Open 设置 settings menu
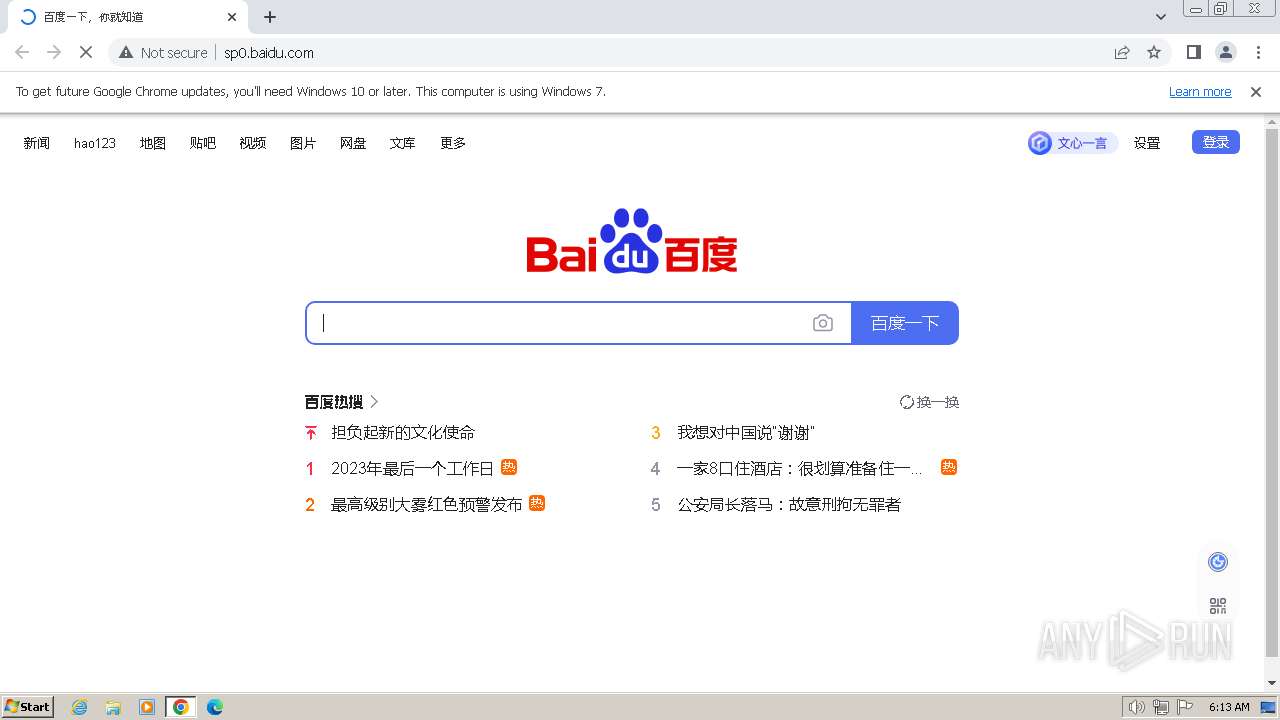Screen dimensions: 1280x720 click(x=1147, y=143)
